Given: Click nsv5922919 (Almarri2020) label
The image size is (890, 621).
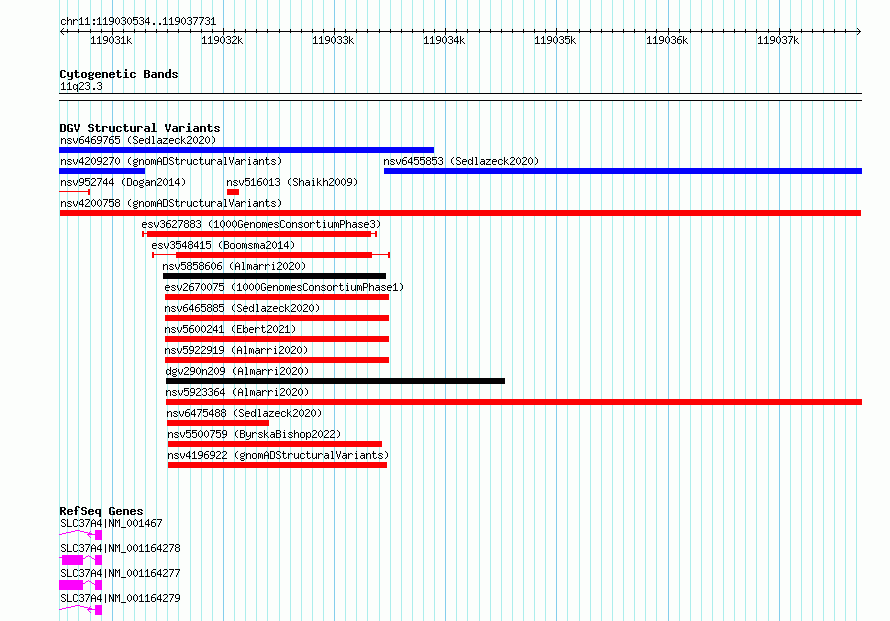Looking at the screenshot, I should [236, 350].
